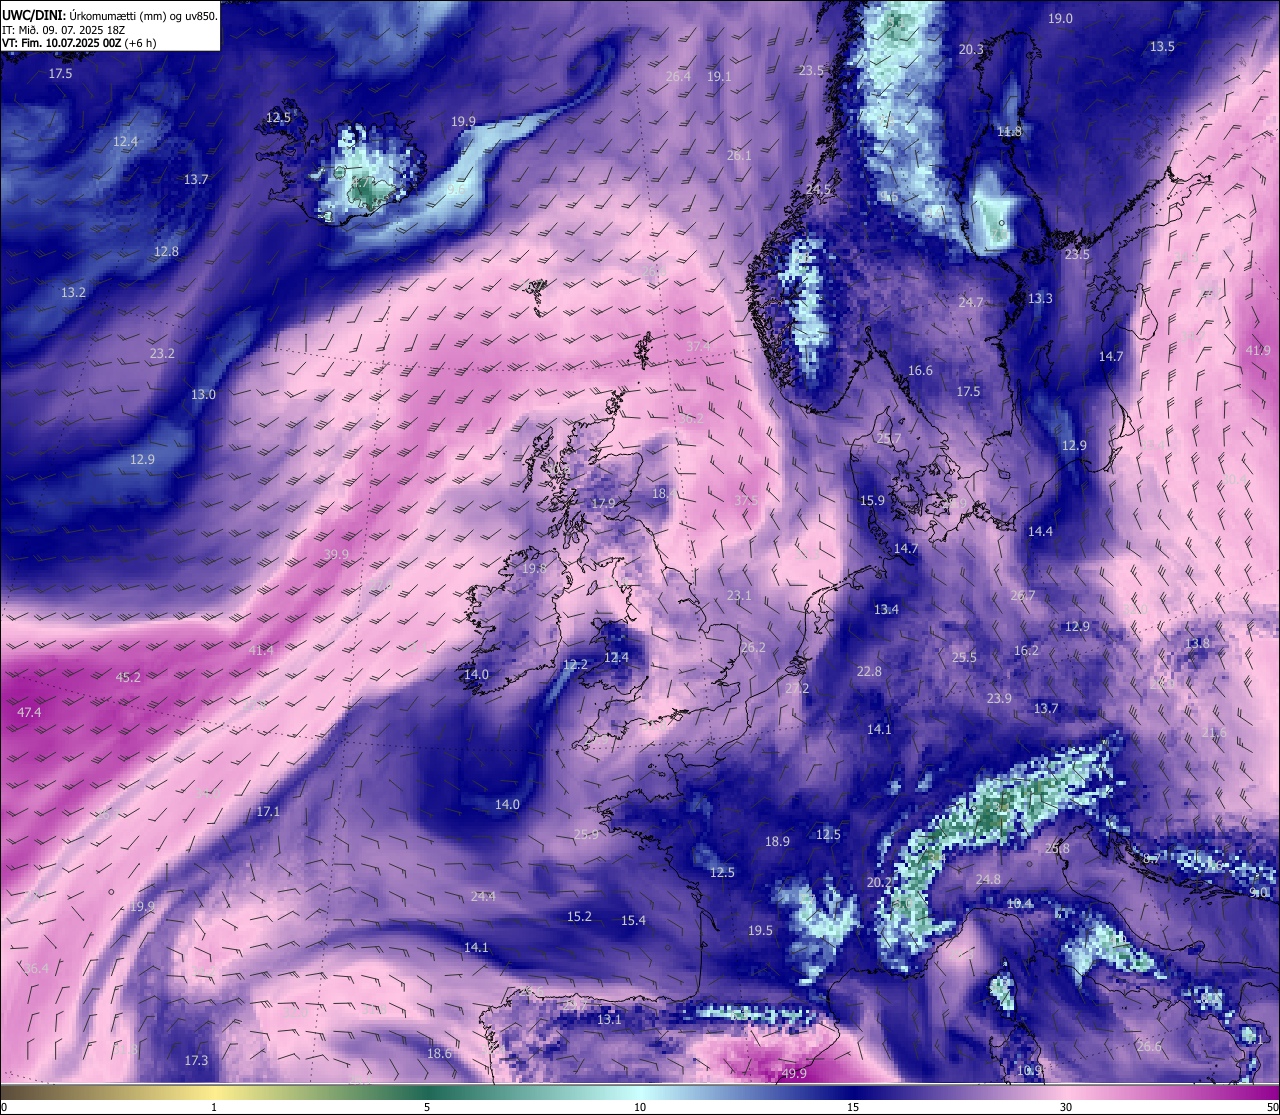Select the 15.2 value label
This screenshot has width=1280, height=1115.
click(x=579, y=916)
